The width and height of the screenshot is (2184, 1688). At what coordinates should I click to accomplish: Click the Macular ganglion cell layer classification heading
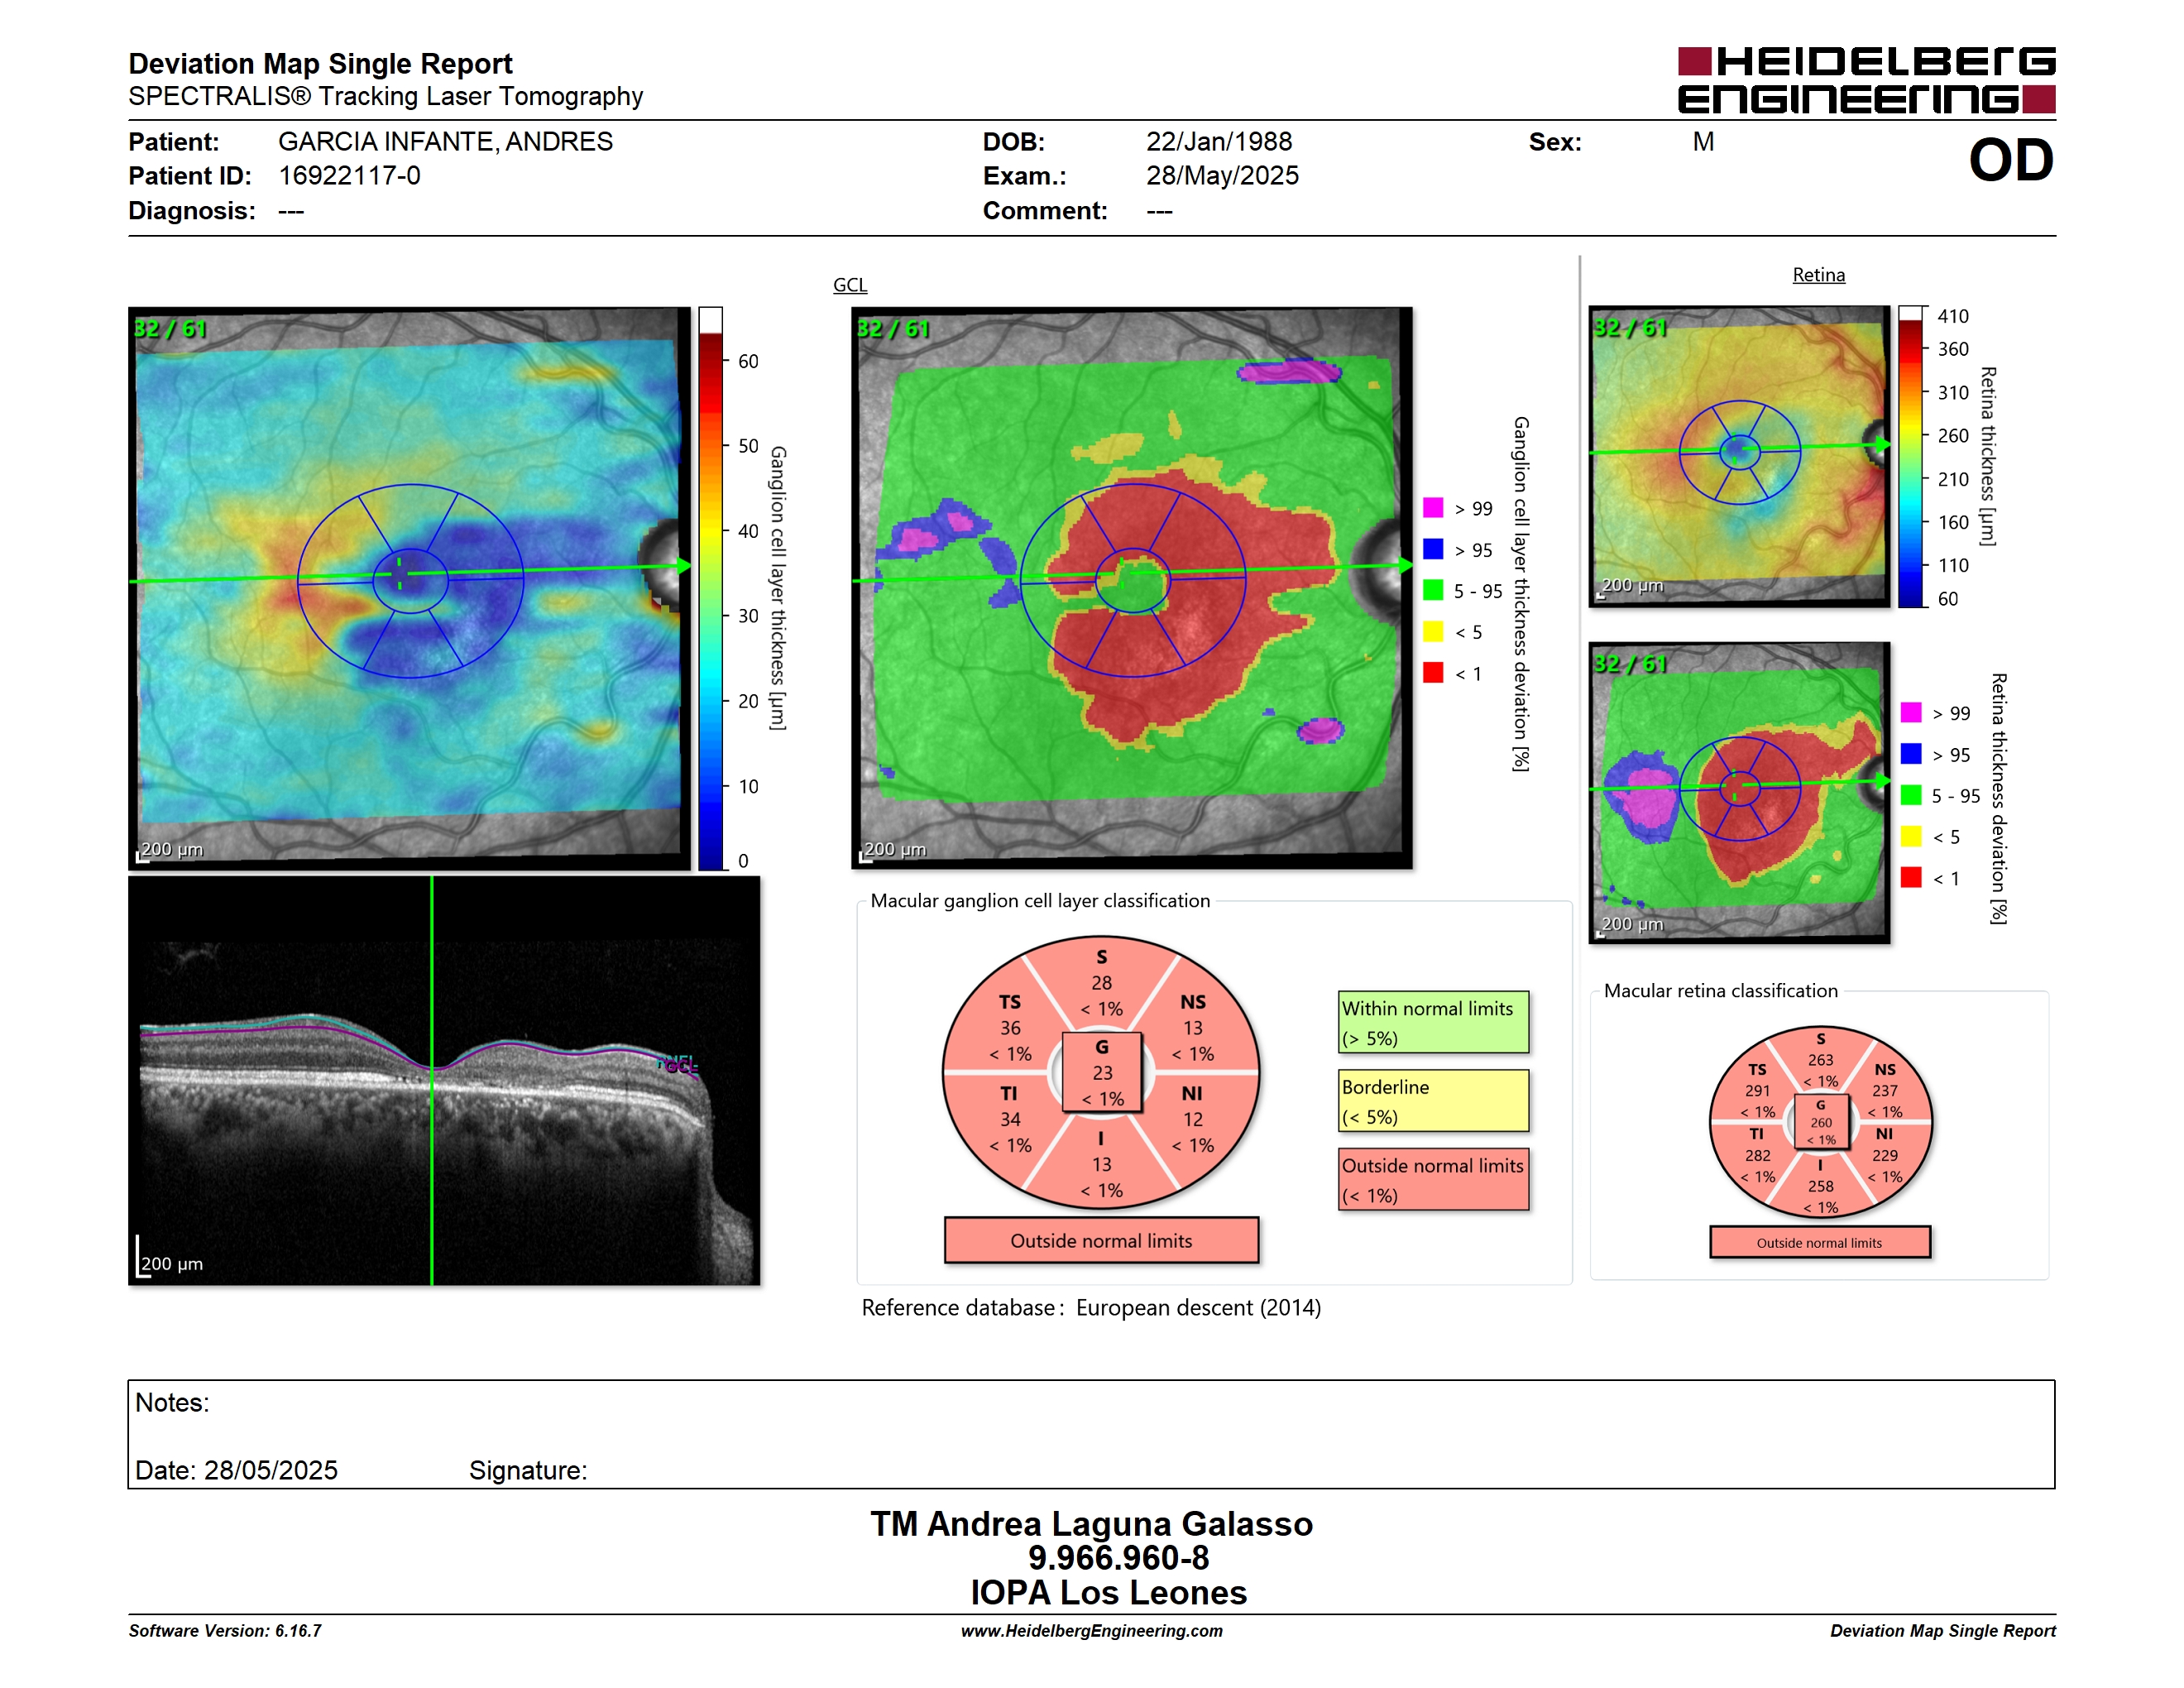[1040, 901]
